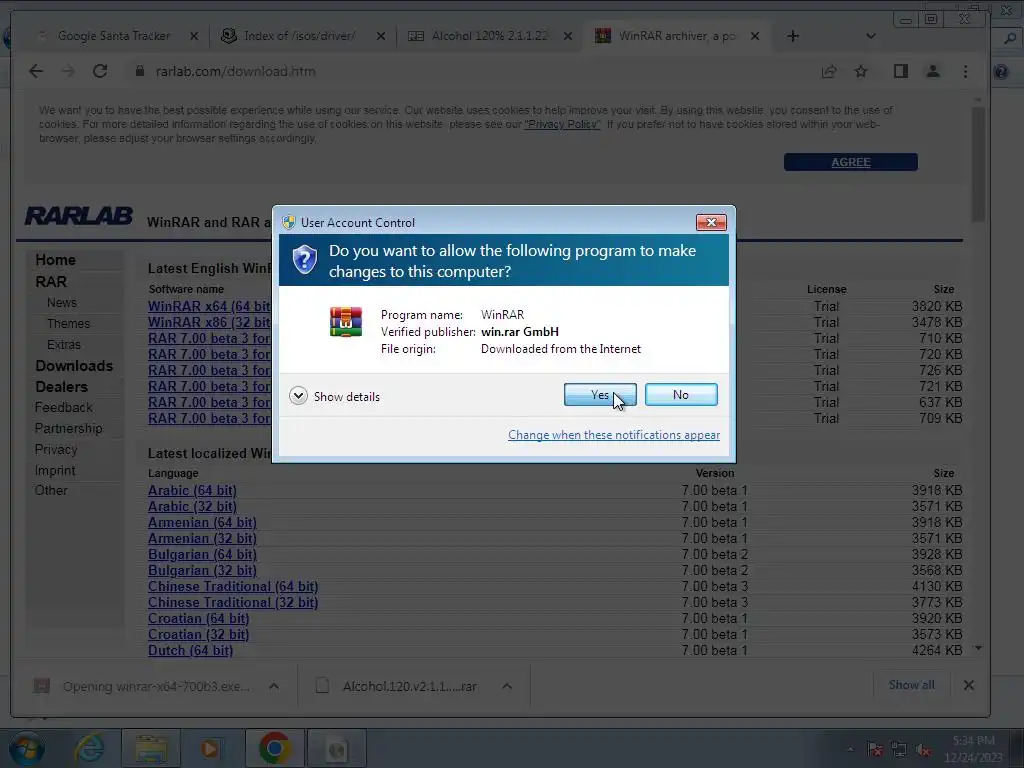Download WinRAR x86 (32 bit) link
Viewport: 1024px width, 768px height.
tap(209, 322)
